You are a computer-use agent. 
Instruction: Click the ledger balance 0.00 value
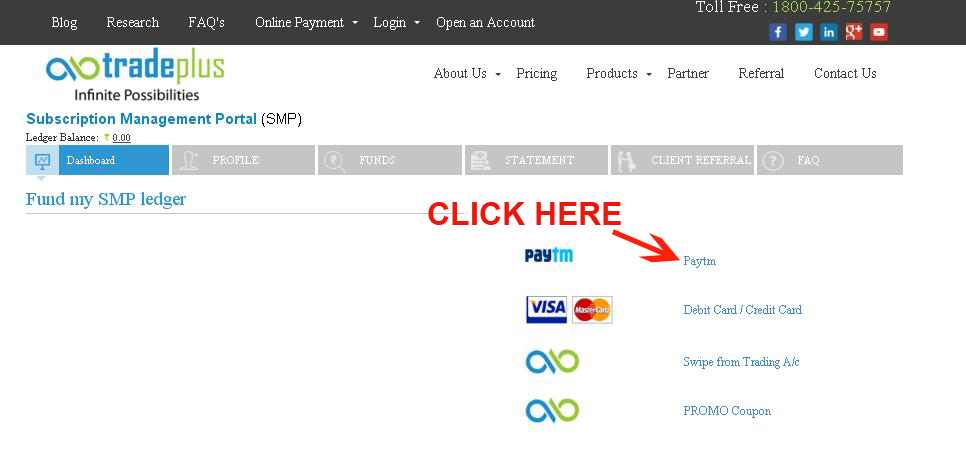(x=121, y=138)
